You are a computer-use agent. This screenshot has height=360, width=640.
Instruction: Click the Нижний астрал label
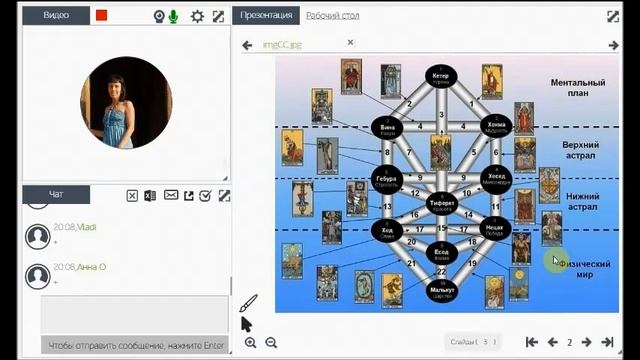pos(582,202)
